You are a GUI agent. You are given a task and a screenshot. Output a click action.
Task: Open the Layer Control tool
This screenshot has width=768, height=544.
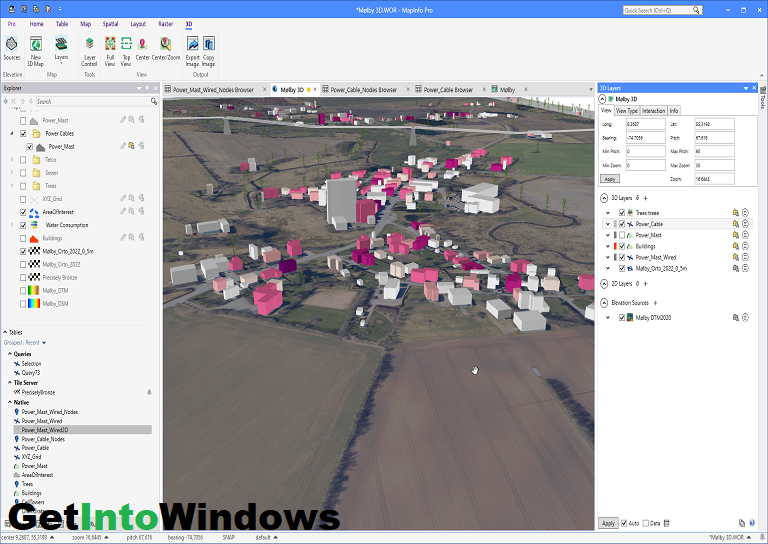pos(89,51)
